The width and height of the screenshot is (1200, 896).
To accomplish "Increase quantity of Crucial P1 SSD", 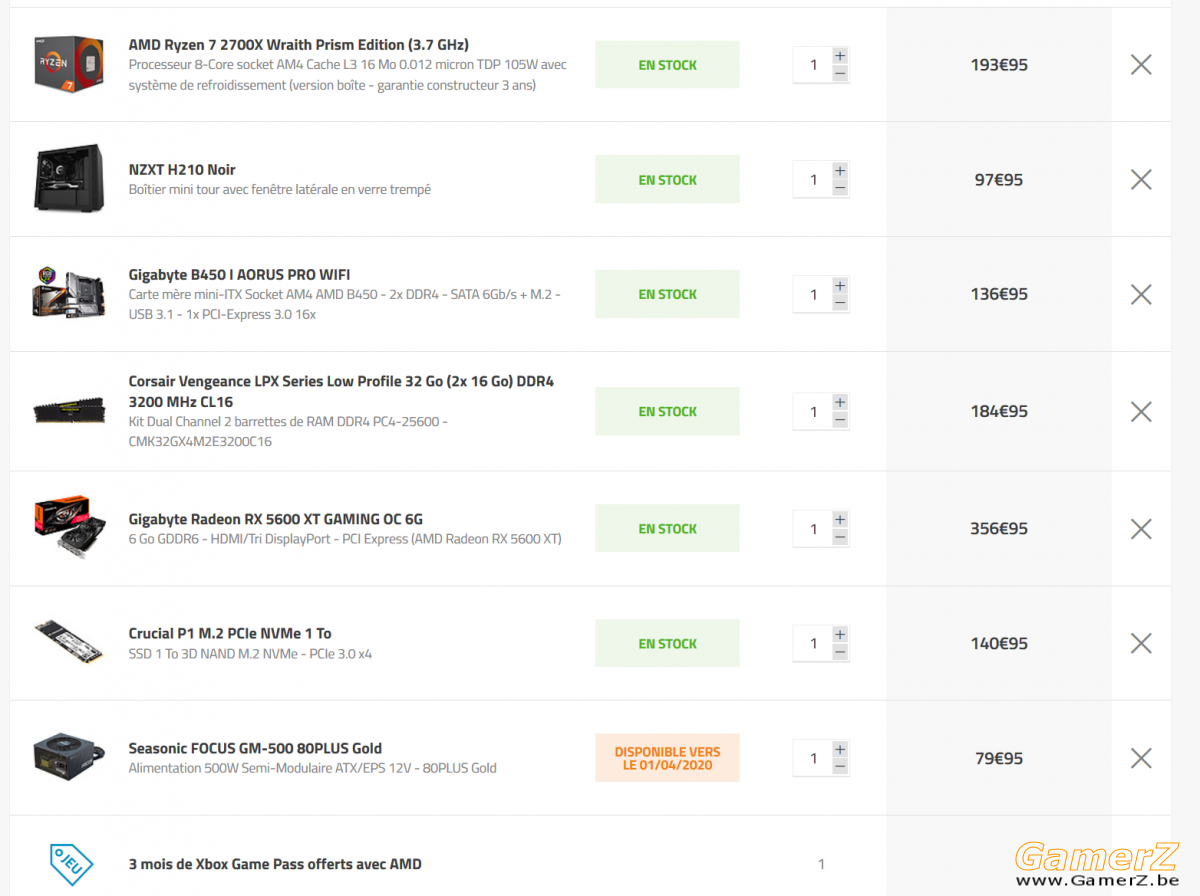I will [840, 635].
